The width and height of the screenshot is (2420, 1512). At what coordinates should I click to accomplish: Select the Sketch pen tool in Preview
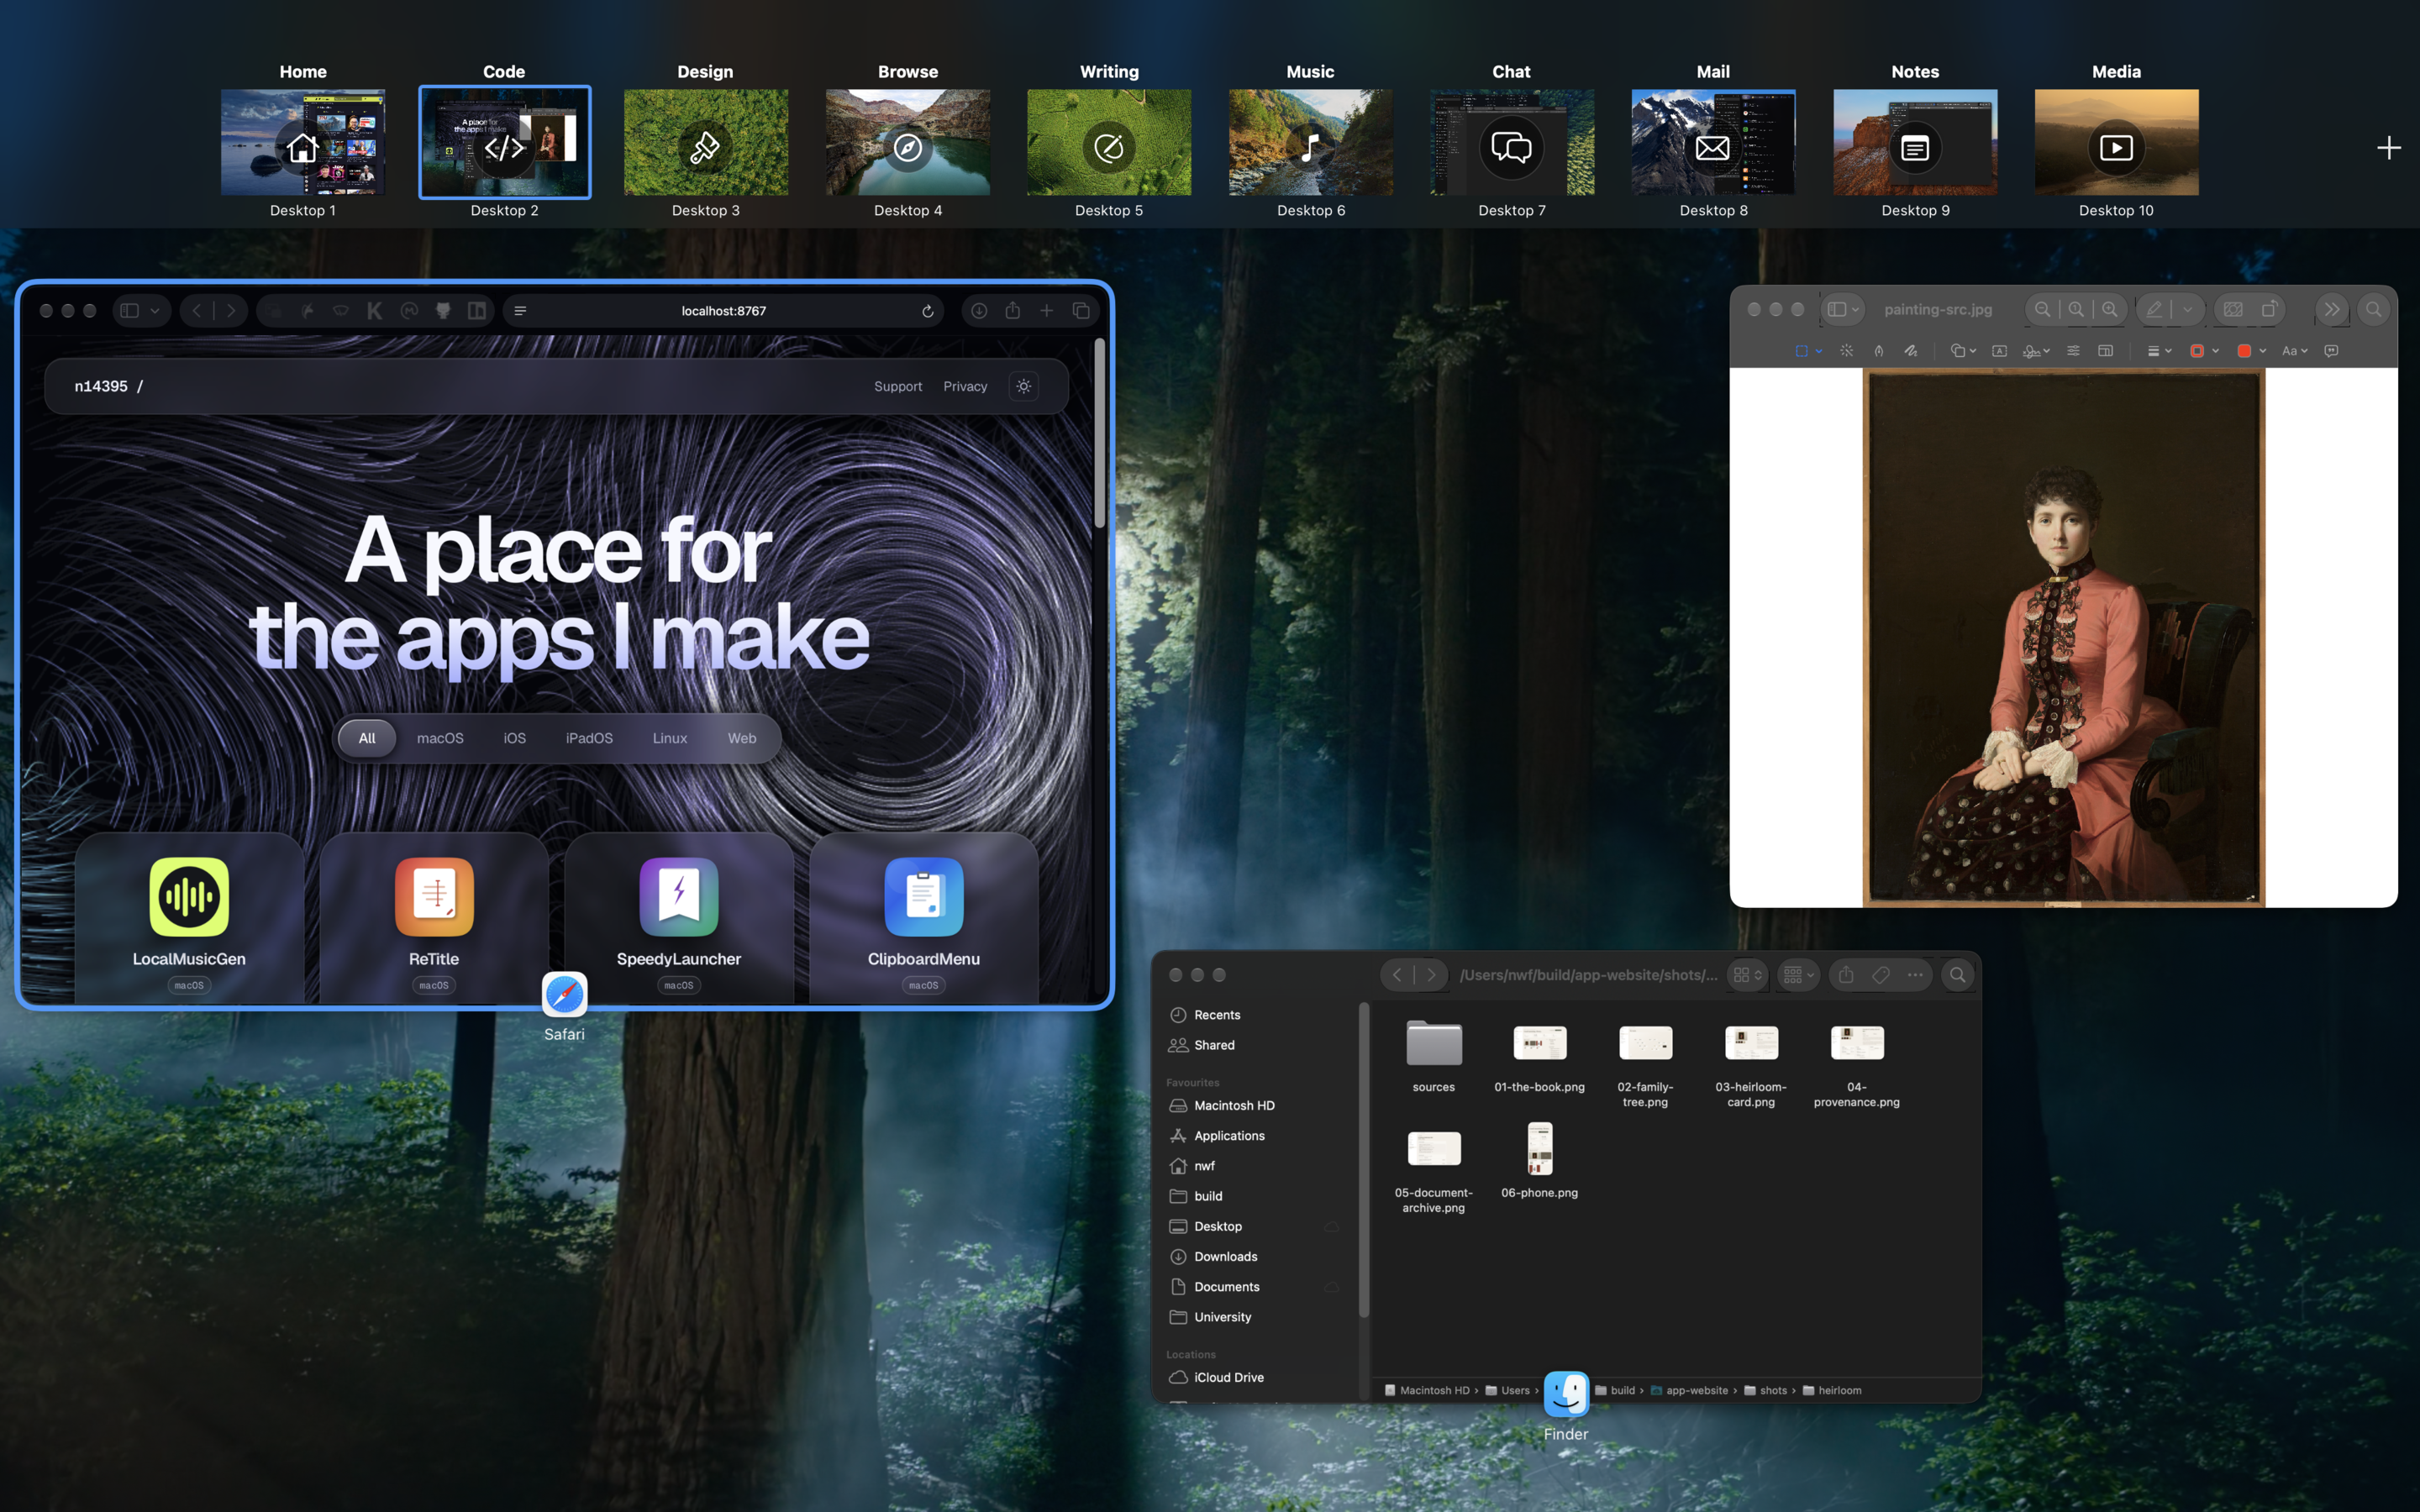click(x=1879, y=351)
